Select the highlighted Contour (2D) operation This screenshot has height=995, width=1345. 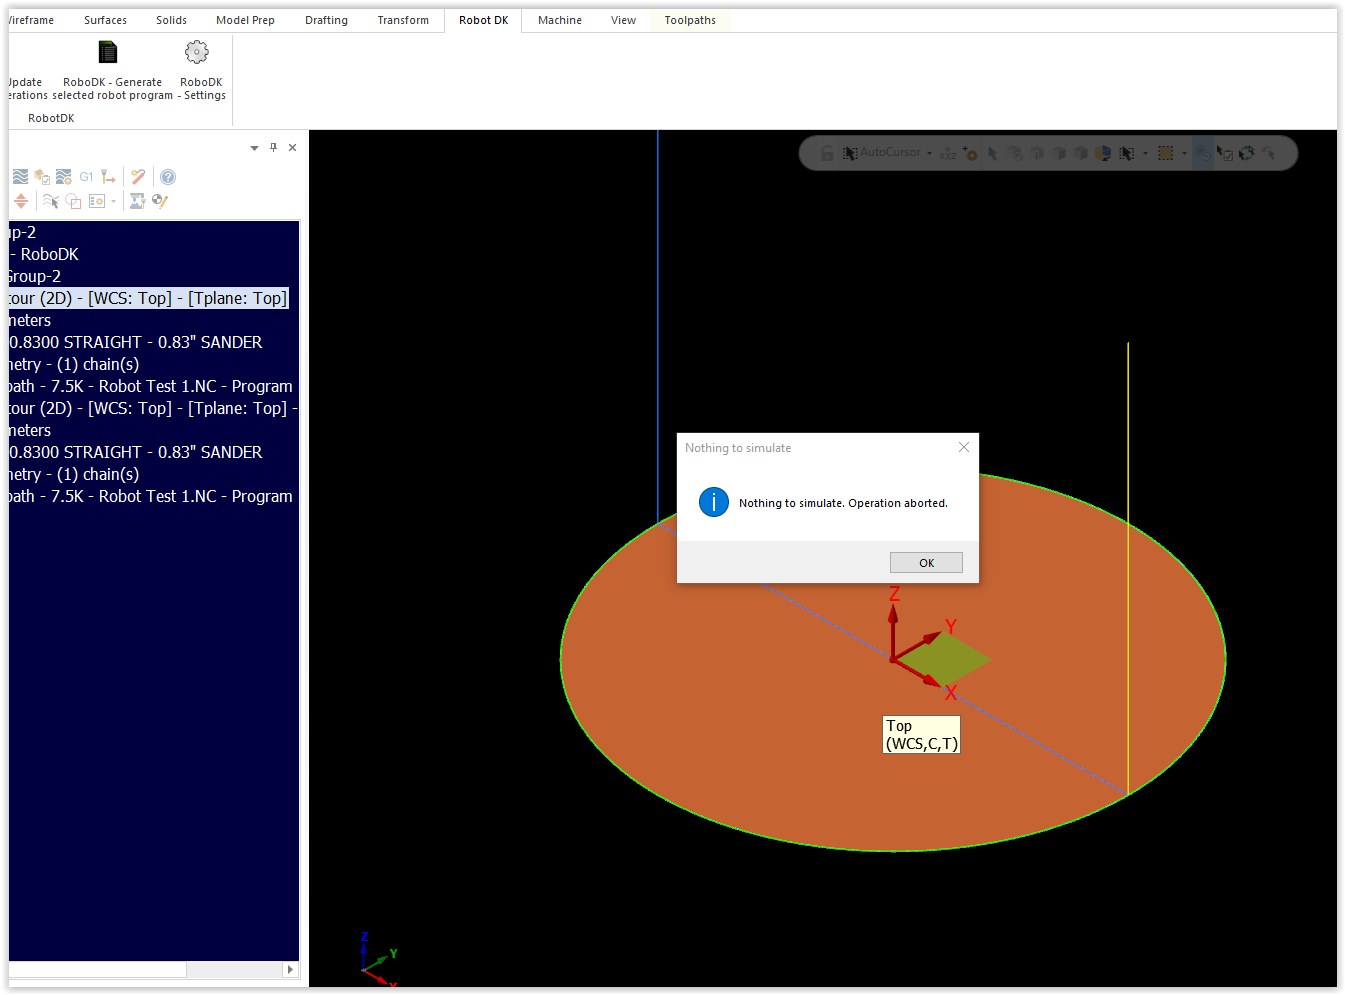(148, 298)
